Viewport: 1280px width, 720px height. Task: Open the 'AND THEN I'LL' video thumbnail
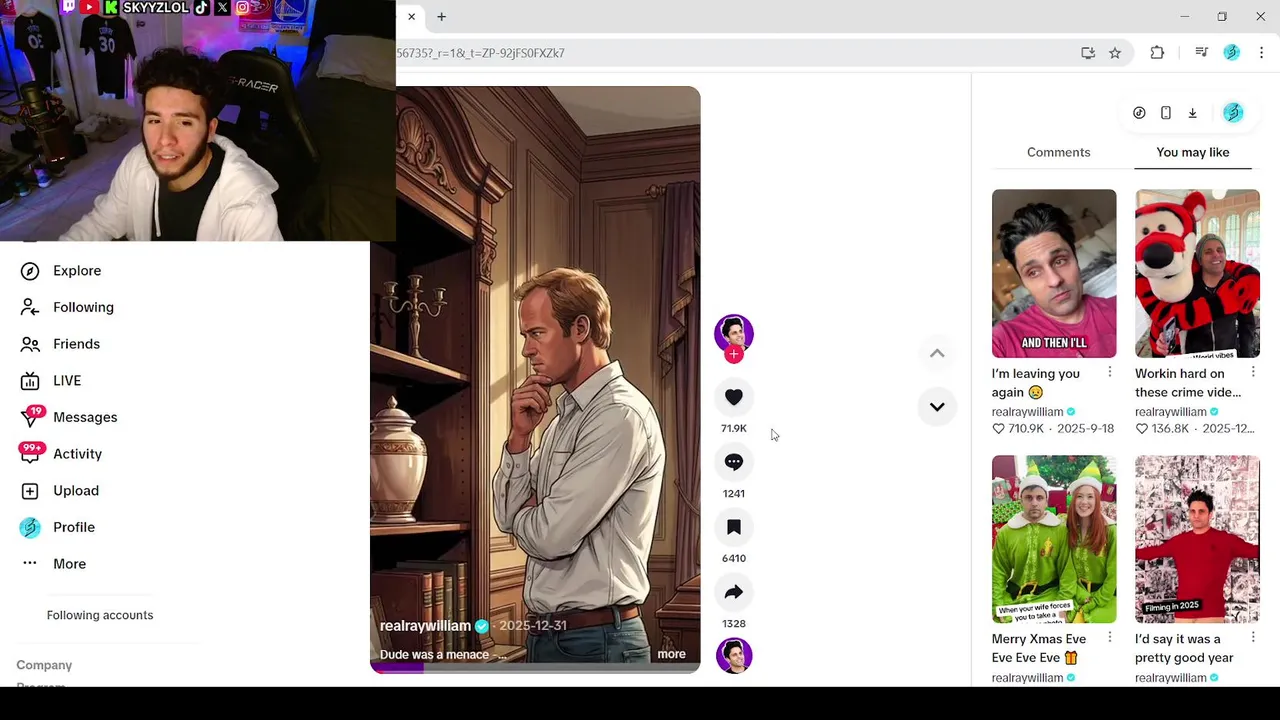coord(1054,273)
